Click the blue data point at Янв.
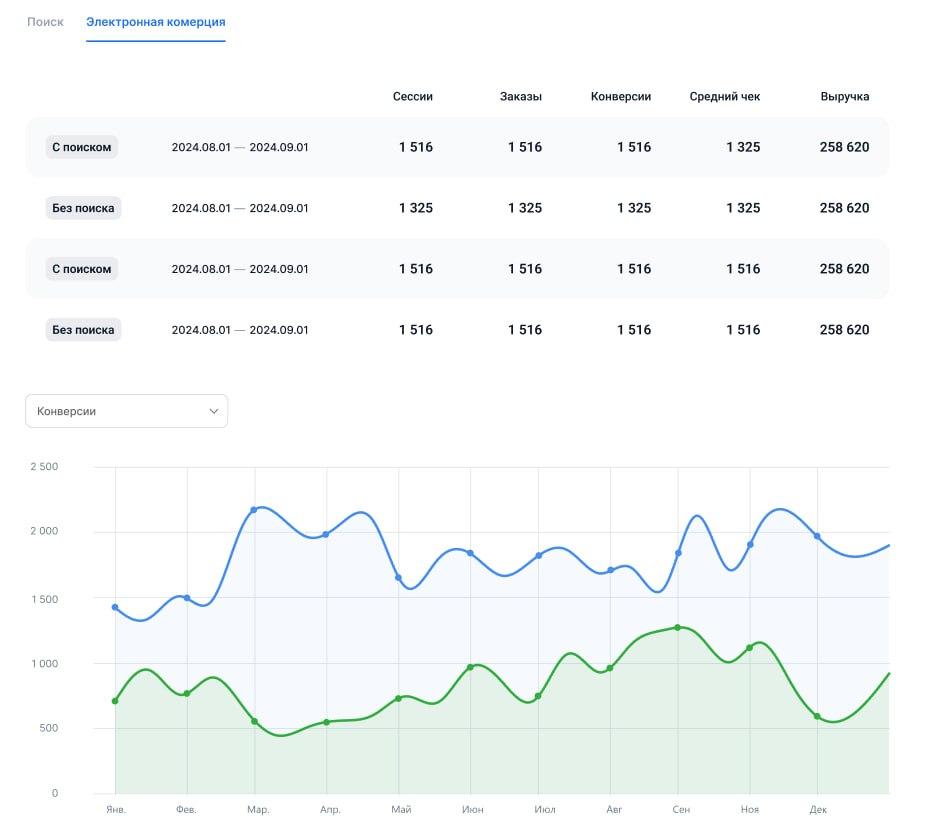This screenshot has width=927, height=836. [115, 607]
